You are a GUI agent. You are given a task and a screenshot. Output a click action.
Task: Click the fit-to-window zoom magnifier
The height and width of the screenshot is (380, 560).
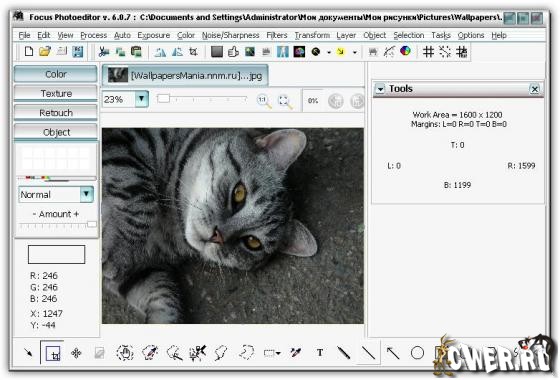[x=285, y=101]
